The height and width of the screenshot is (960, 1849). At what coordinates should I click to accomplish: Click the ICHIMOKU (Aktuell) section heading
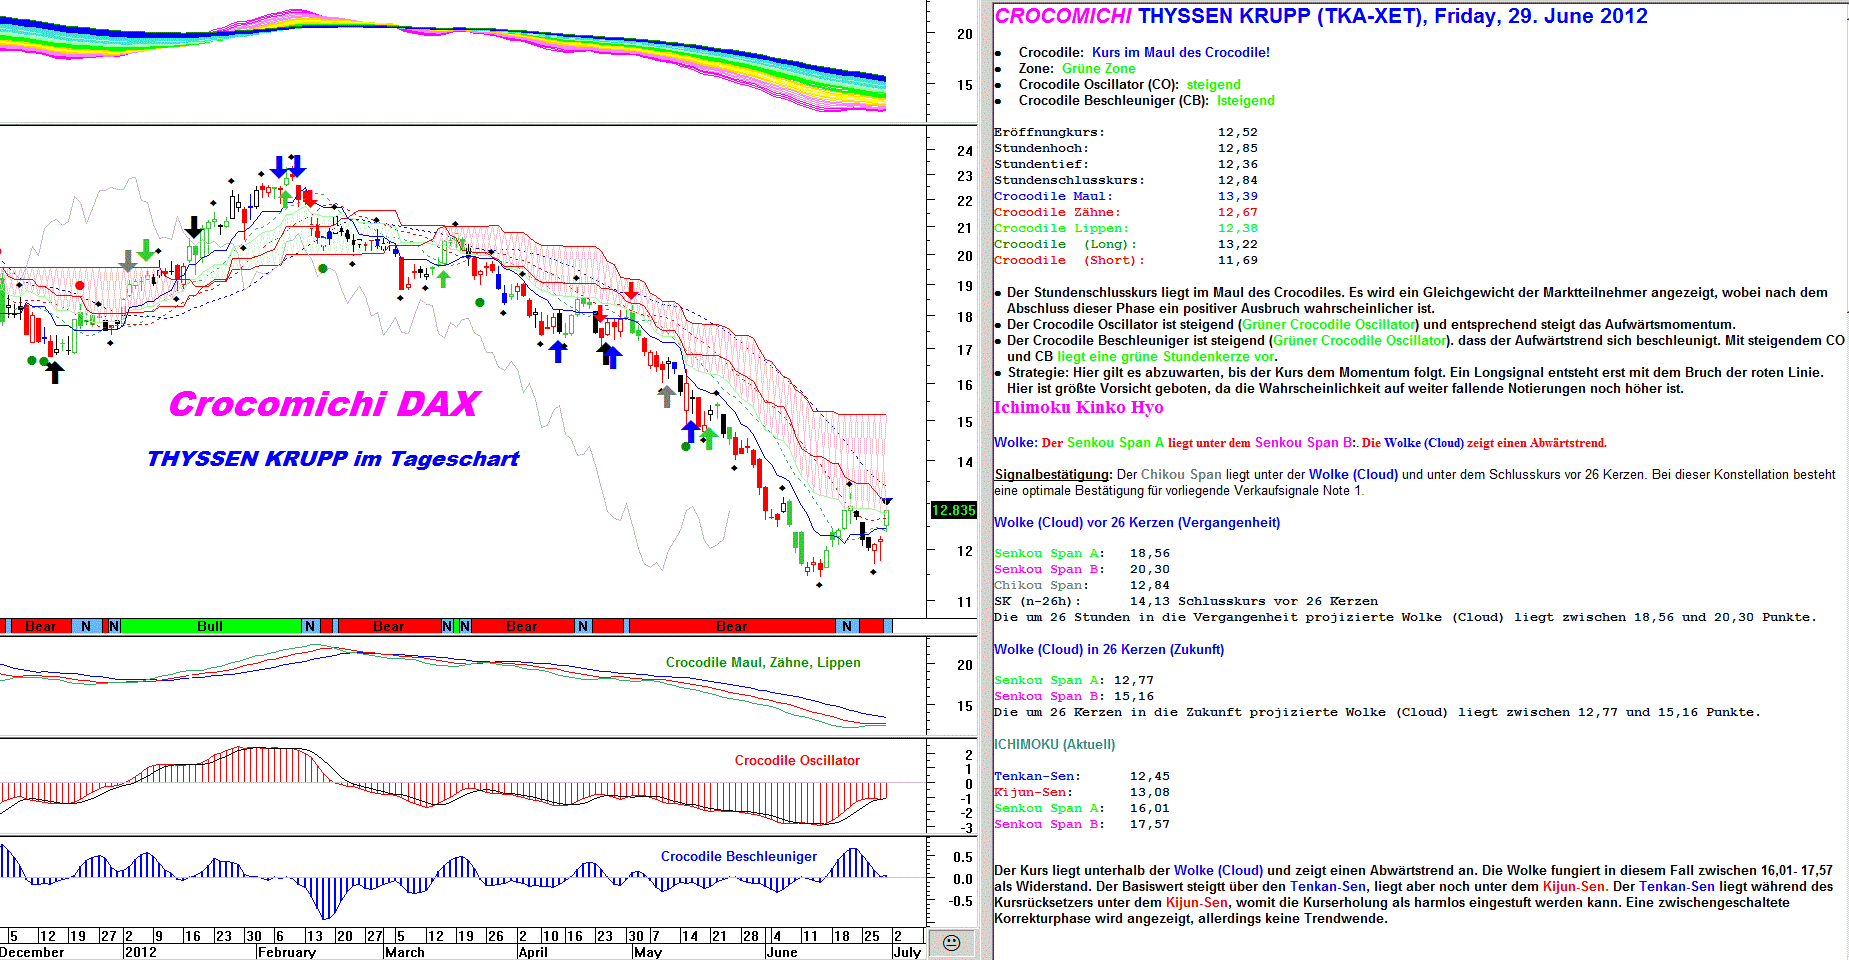click(x=1054, y=745)
